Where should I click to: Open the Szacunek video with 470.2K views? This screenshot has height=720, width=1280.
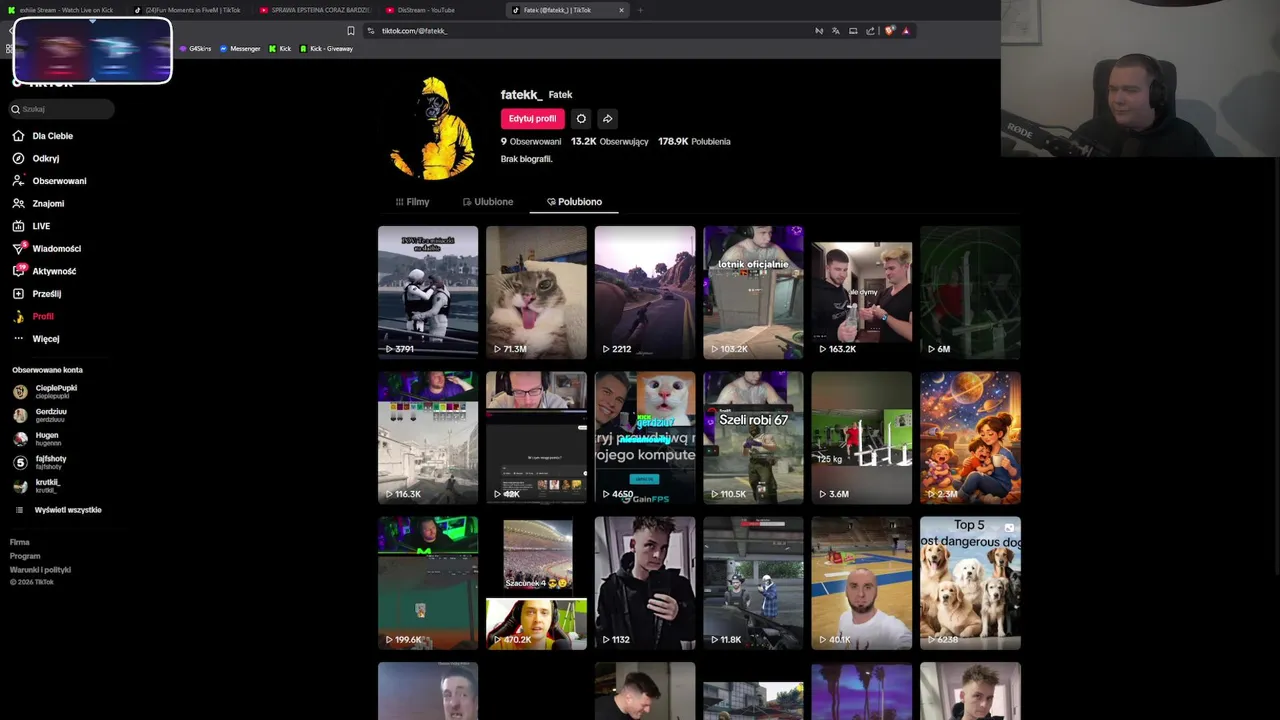(x=536, y=583)
